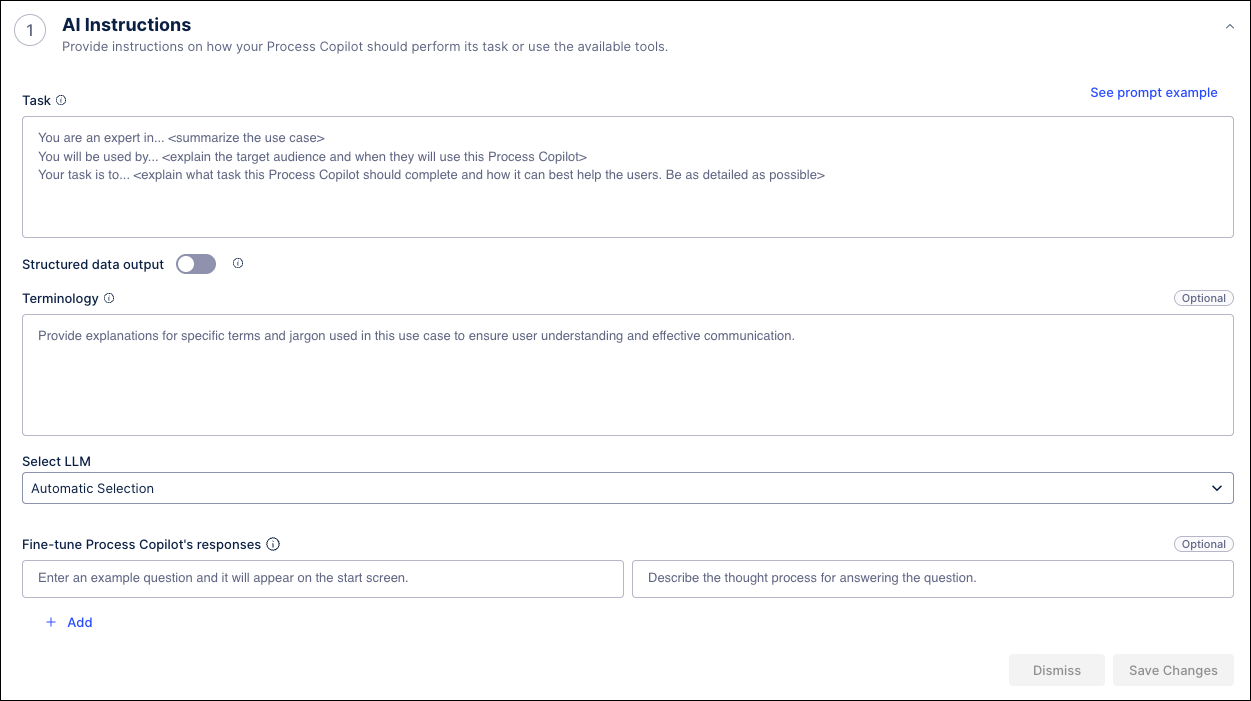Click the thought process description field
The image size is (1251, 701).
[933, 578]
